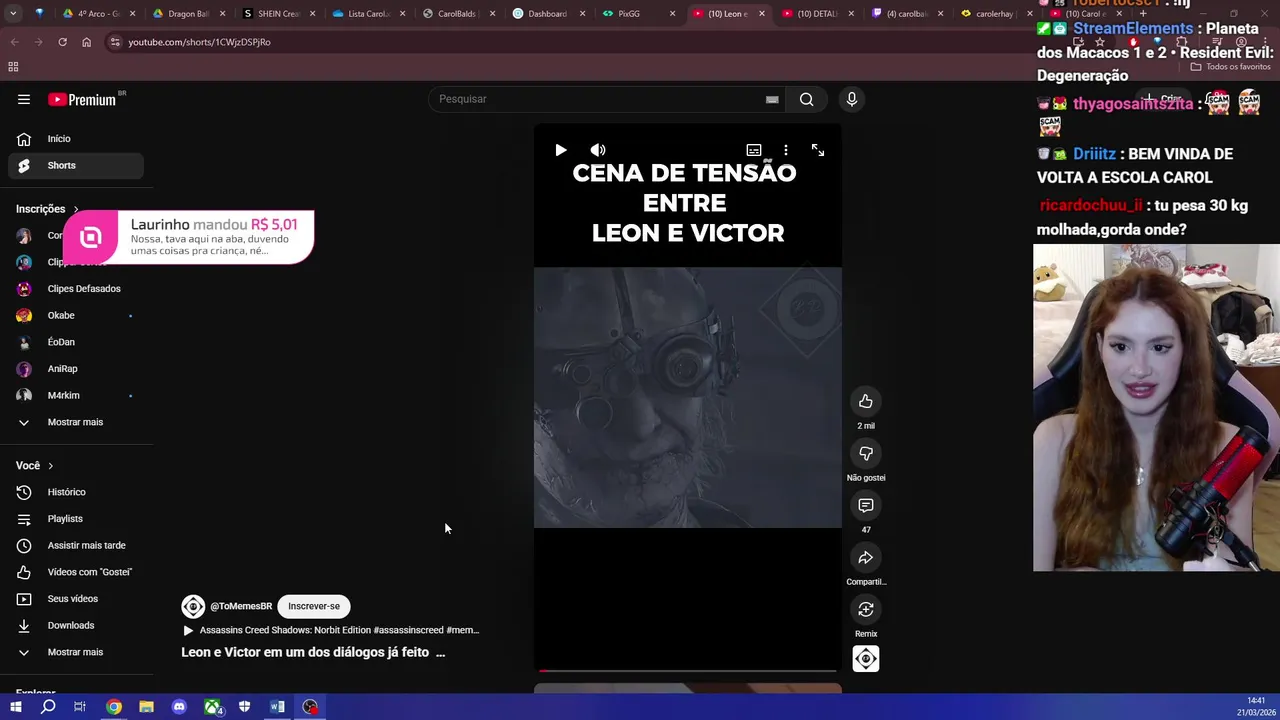Viewport: 1280px width, 720px height.
Task: Toggle captions on the Short
Action: tap(754, 150)
